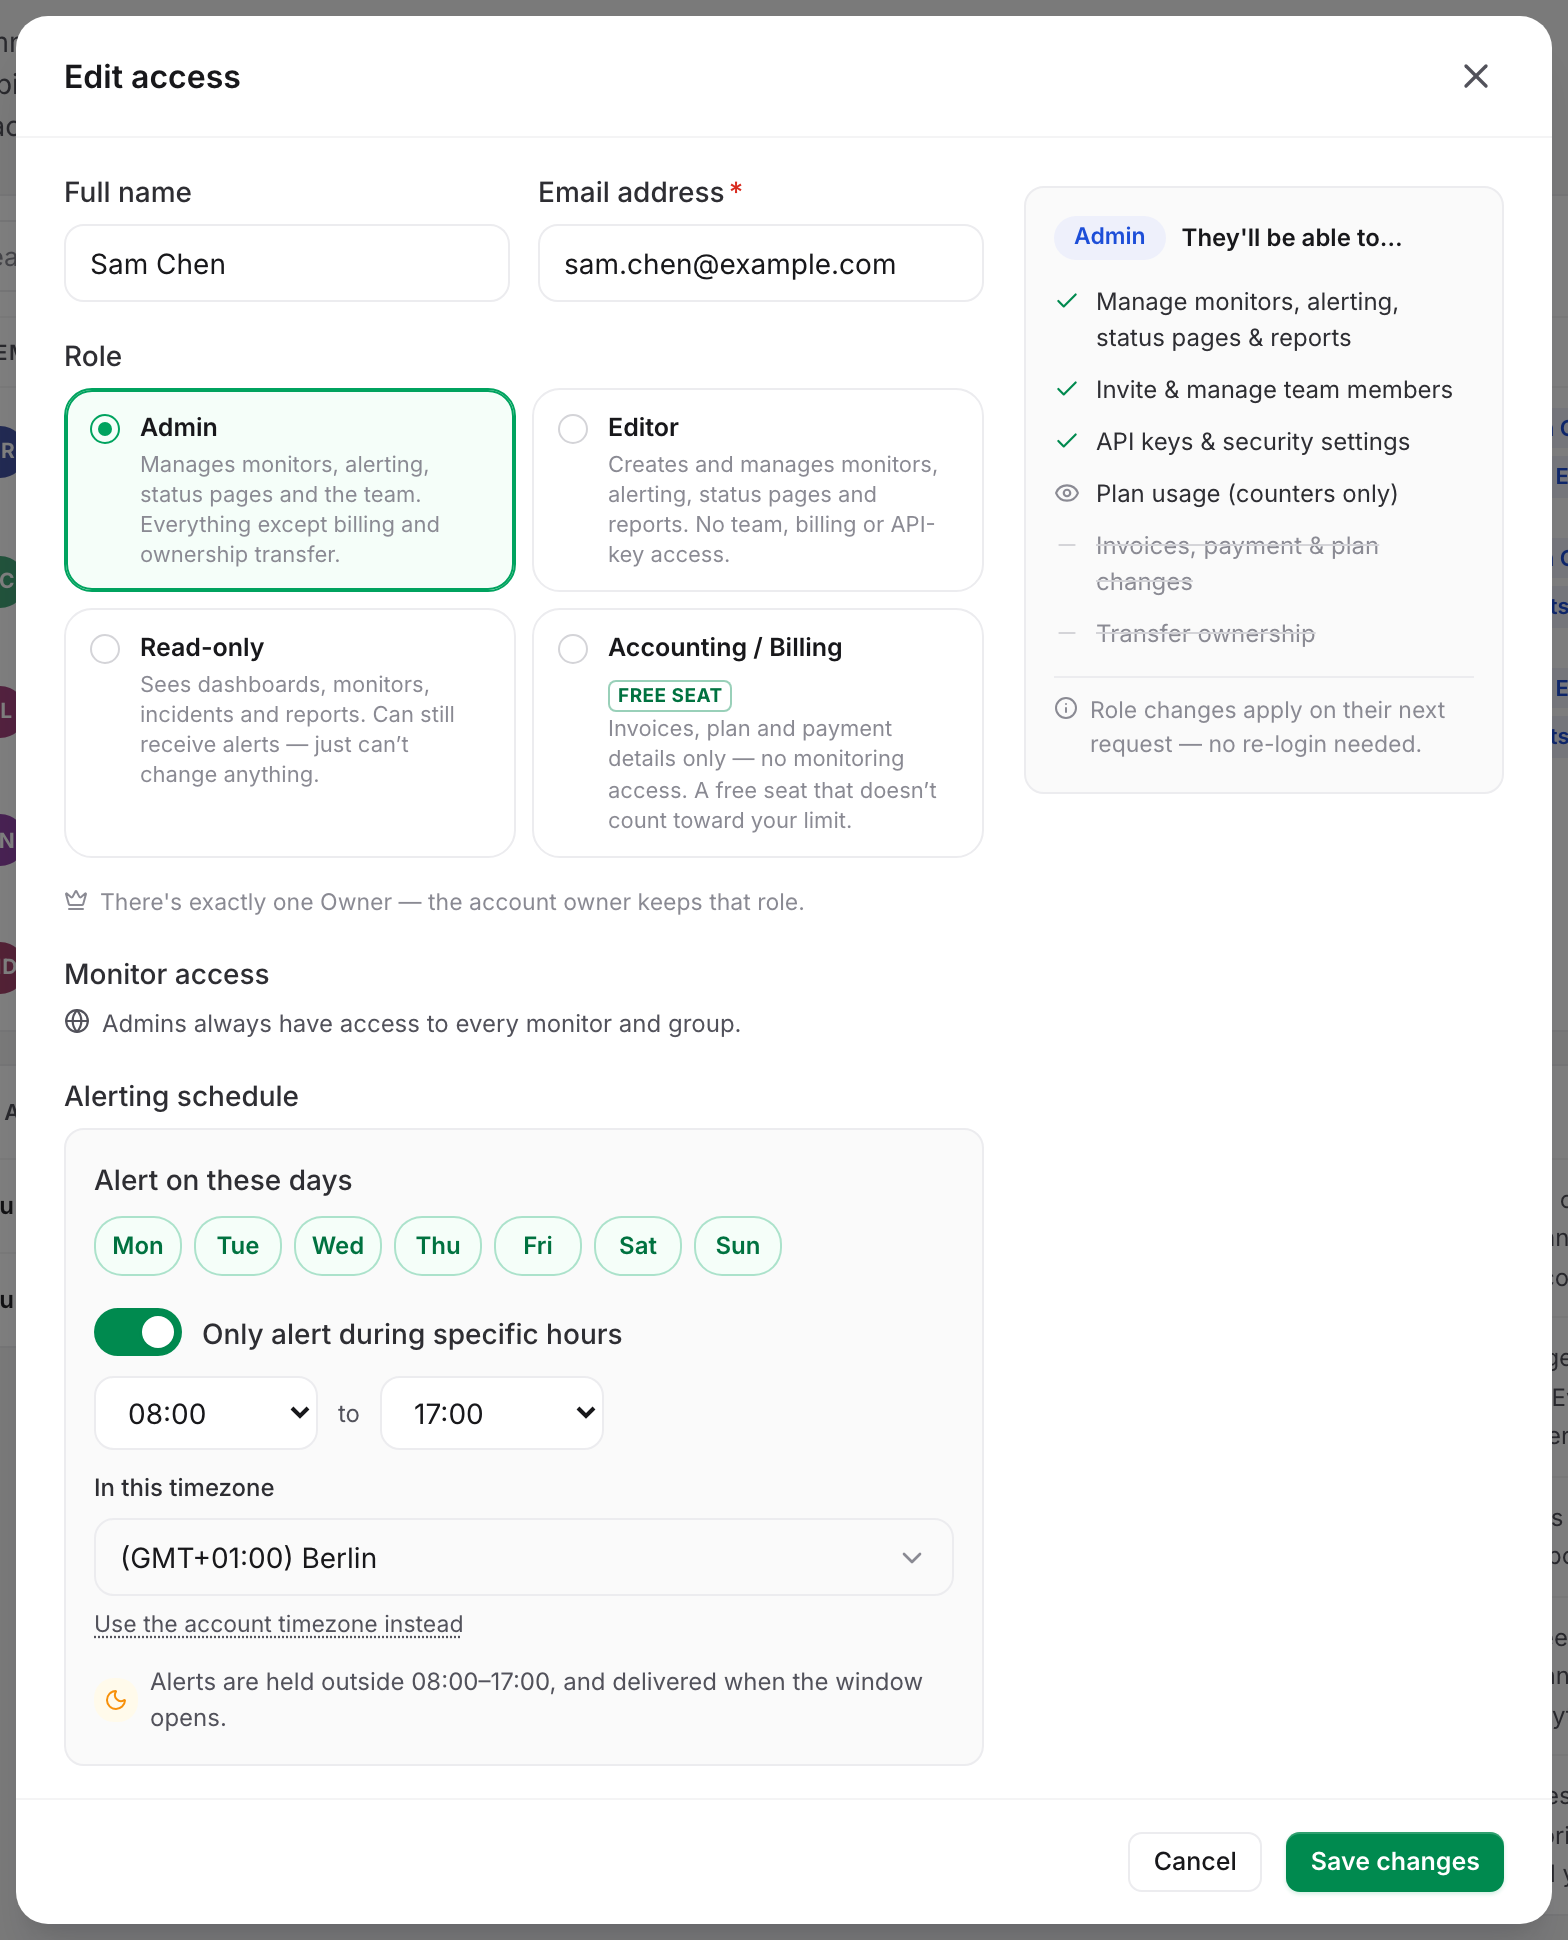Image resolution: width=1568 pixels, height=1940 pixels.
Task: Click the globe icon under Monitor access
Action: click(x=77, y=1021)
